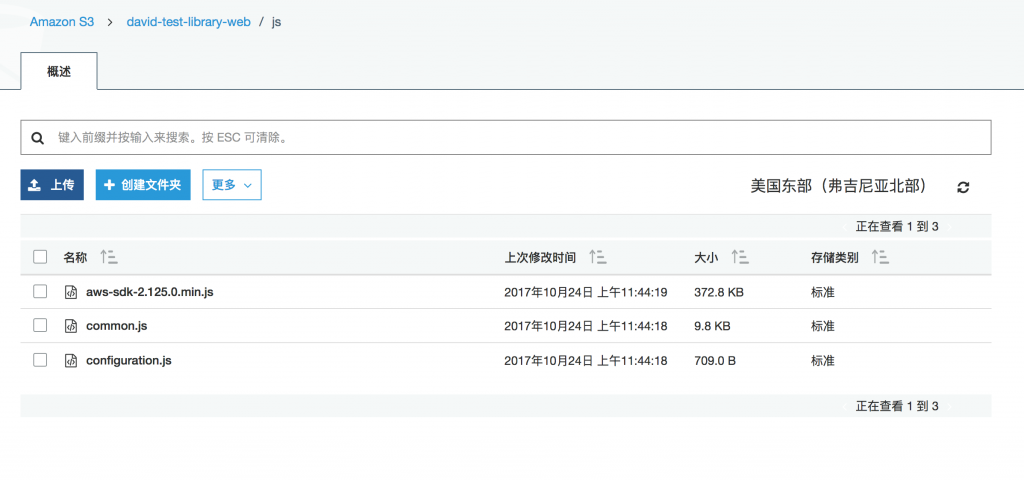The height and width of the screenshot is (480, 1024).
Task: Sort by 名称 column sort icon
Action: (x=108, y=257)
